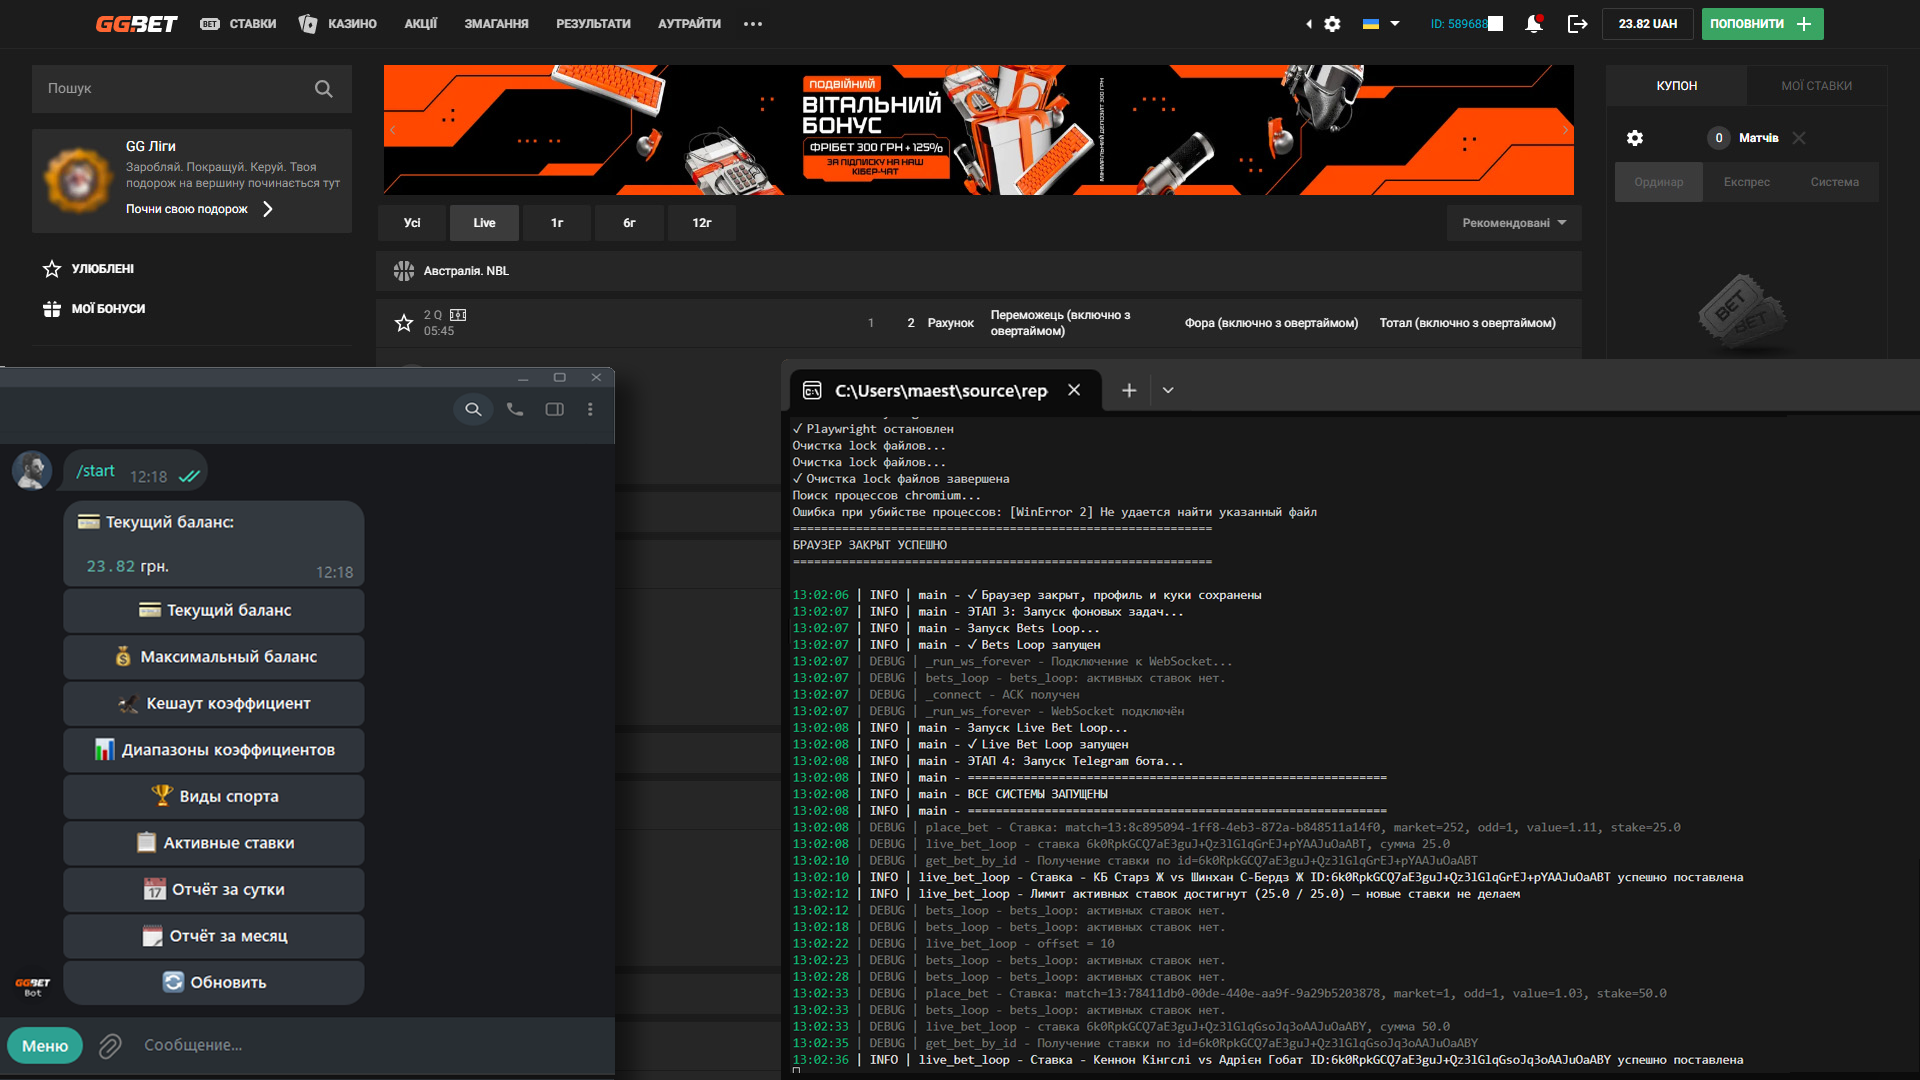1920x1080 pixels.
Task: Toggle favorite star for NBL match
Action: pyautogui.click(x=404, y=323)
